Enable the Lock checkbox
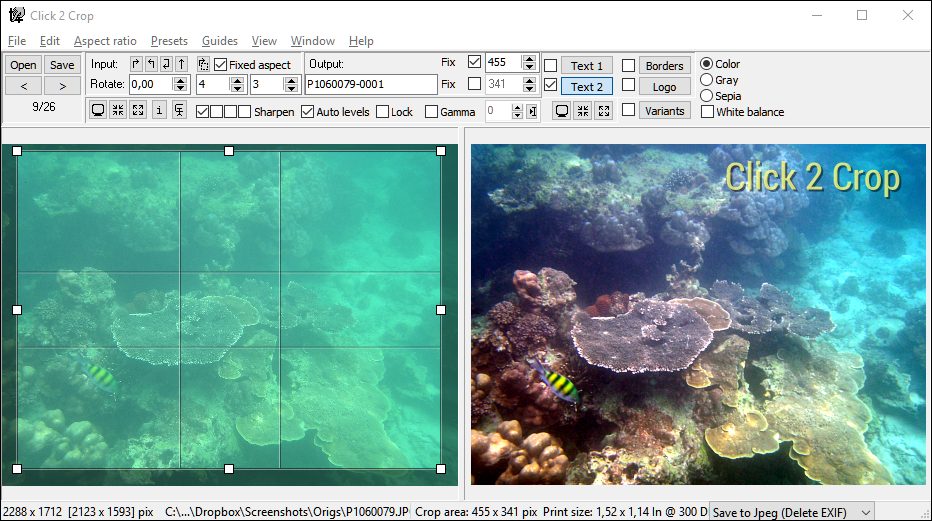The image size is (932, 521). (383, 112)
